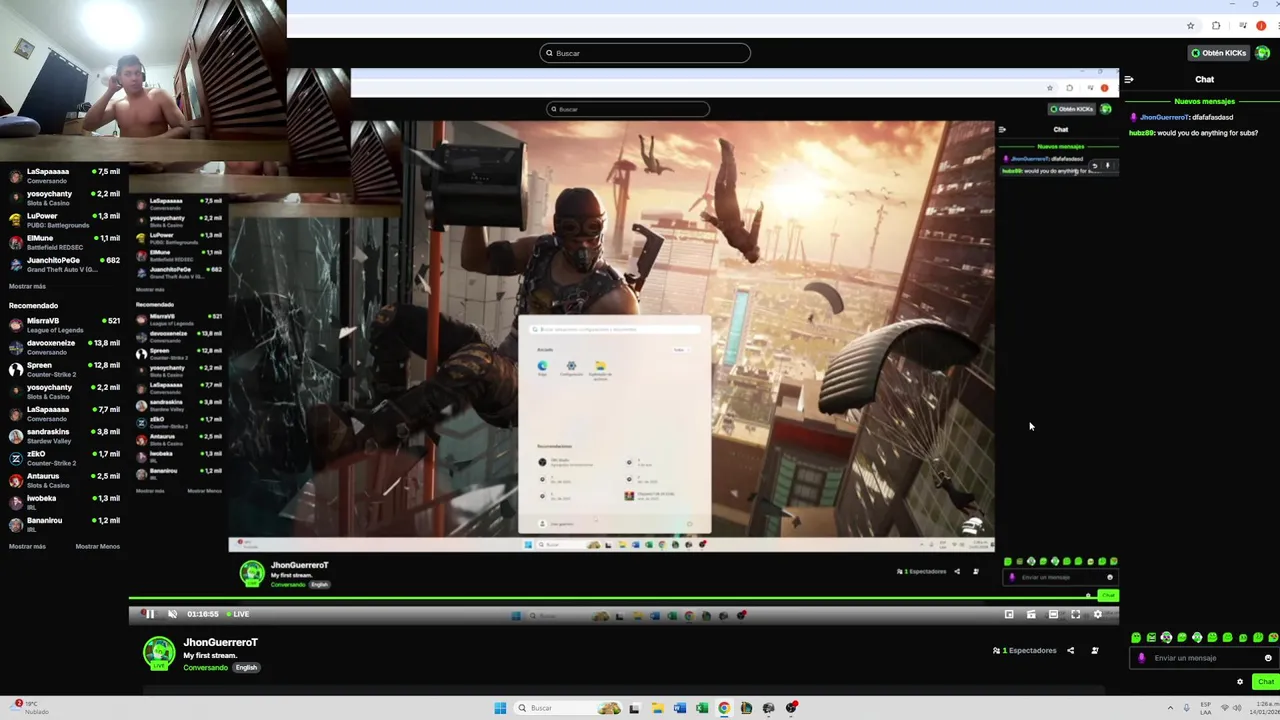The width and height of the screenshot is (1280, 720).
Task: Switch to Chrome on the taskbar
Action: [x=724, y=708]
